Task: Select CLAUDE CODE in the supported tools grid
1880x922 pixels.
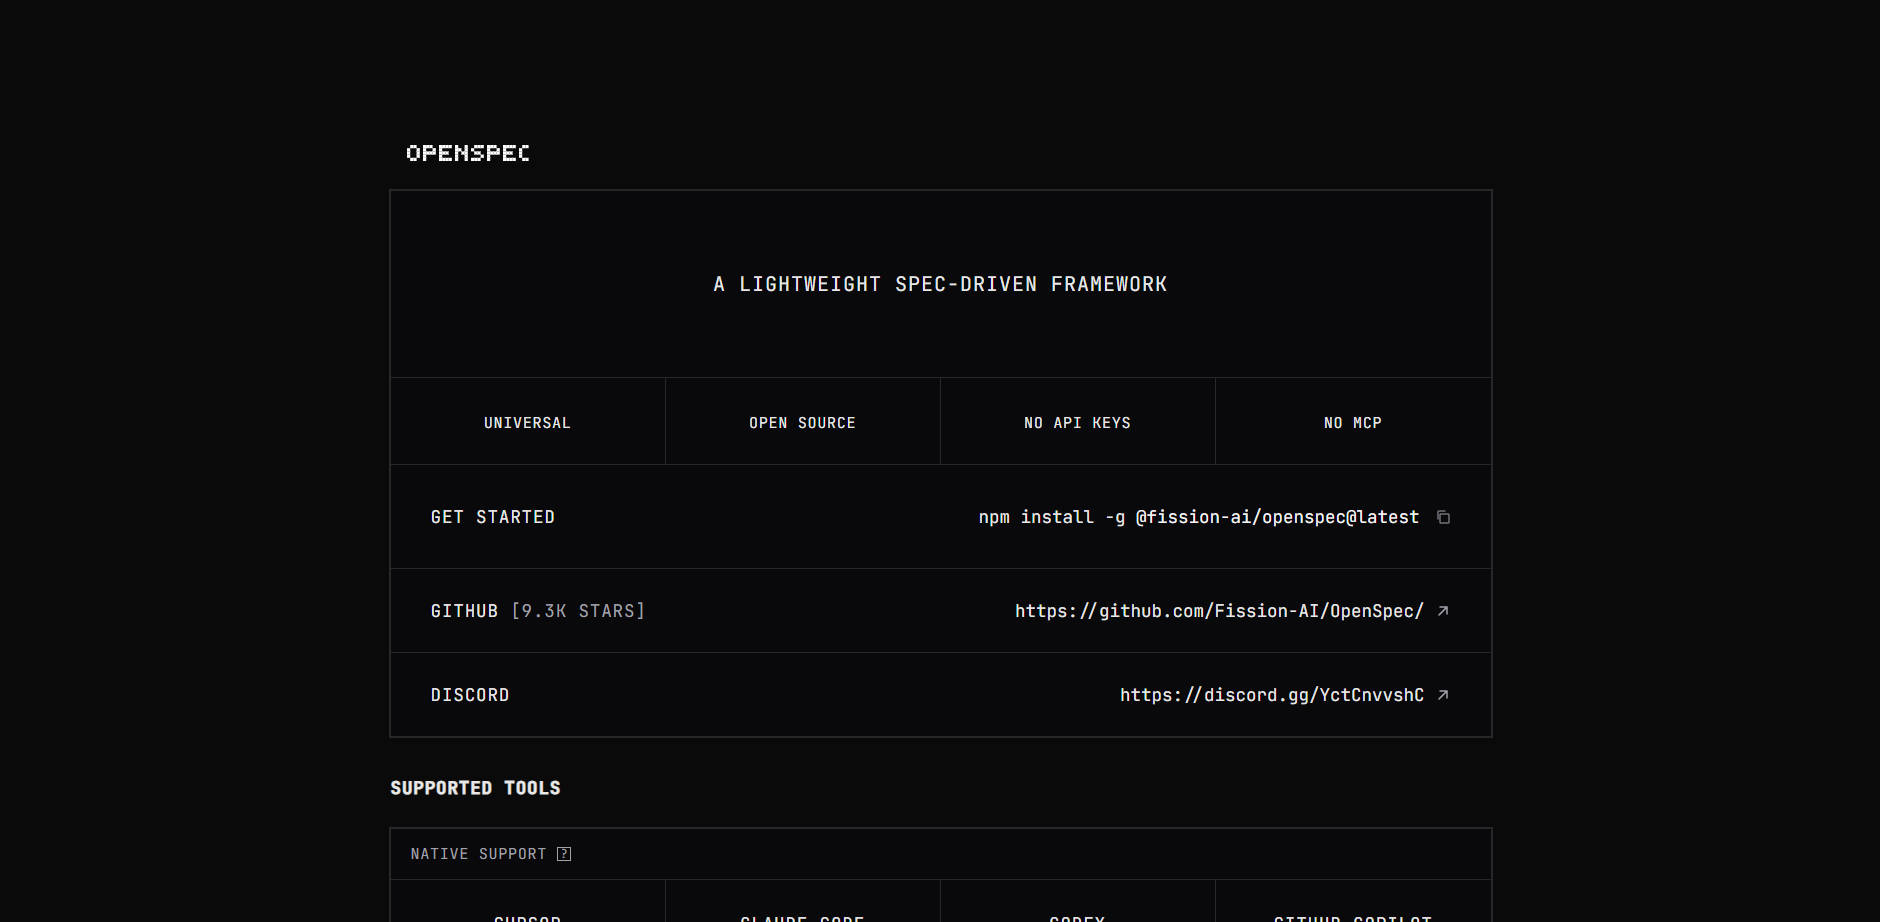Action: pos(802,915)
